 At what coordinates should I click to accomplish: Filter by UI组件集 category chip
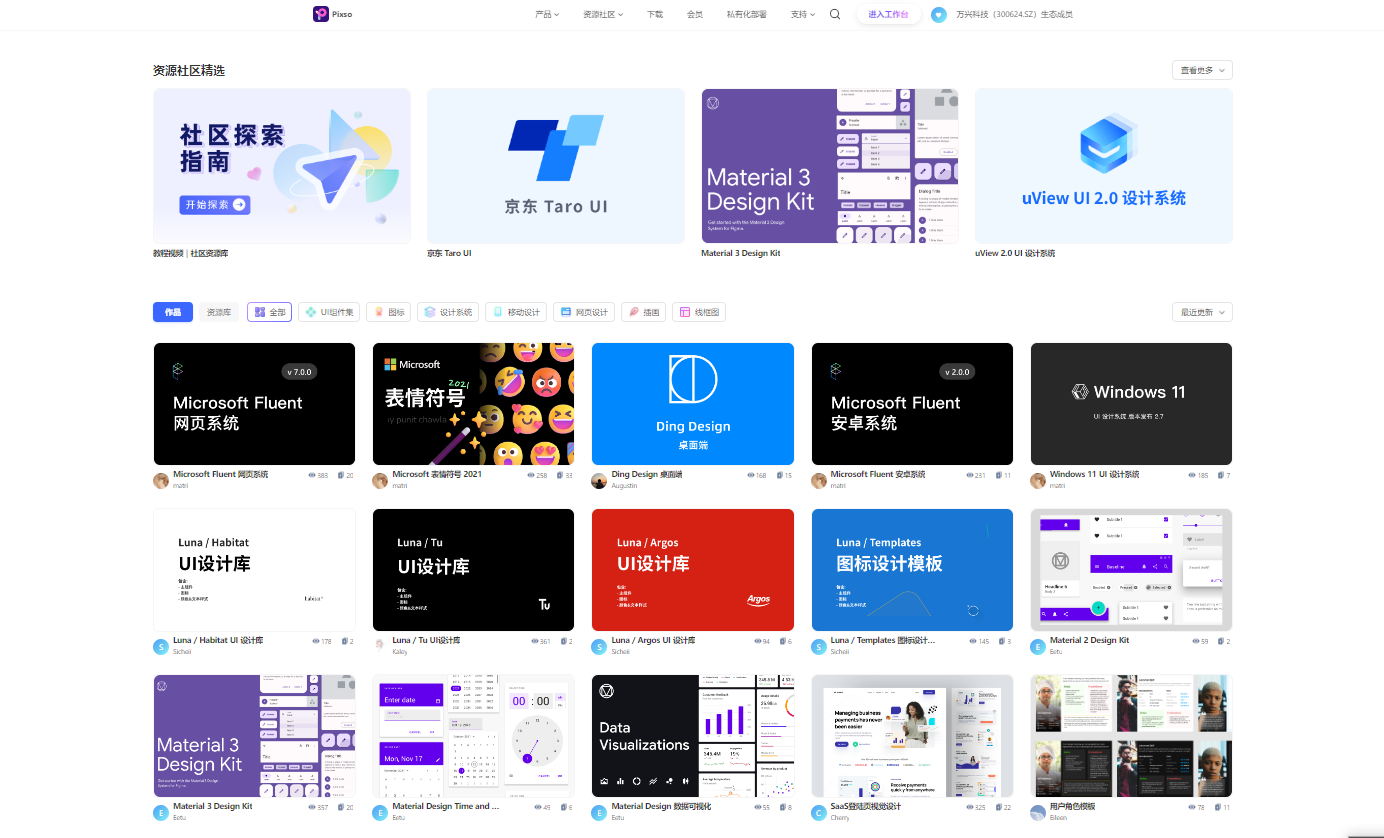pyautogui.click(x=329, y=312)
